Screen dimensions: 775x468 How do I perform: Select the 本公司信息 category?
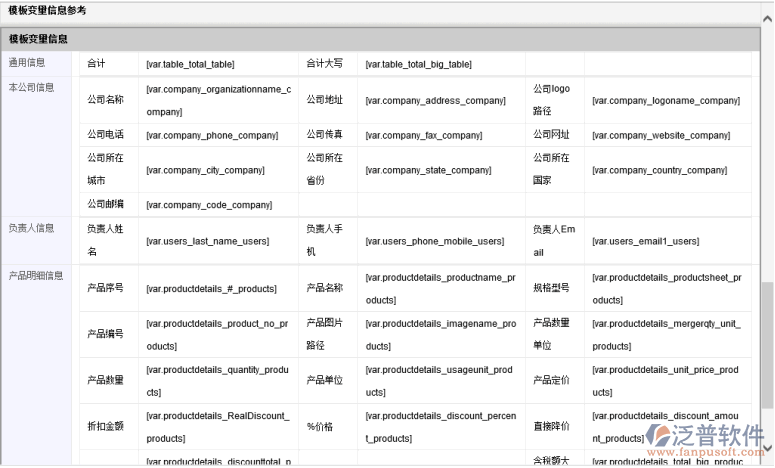click(31, 87)
